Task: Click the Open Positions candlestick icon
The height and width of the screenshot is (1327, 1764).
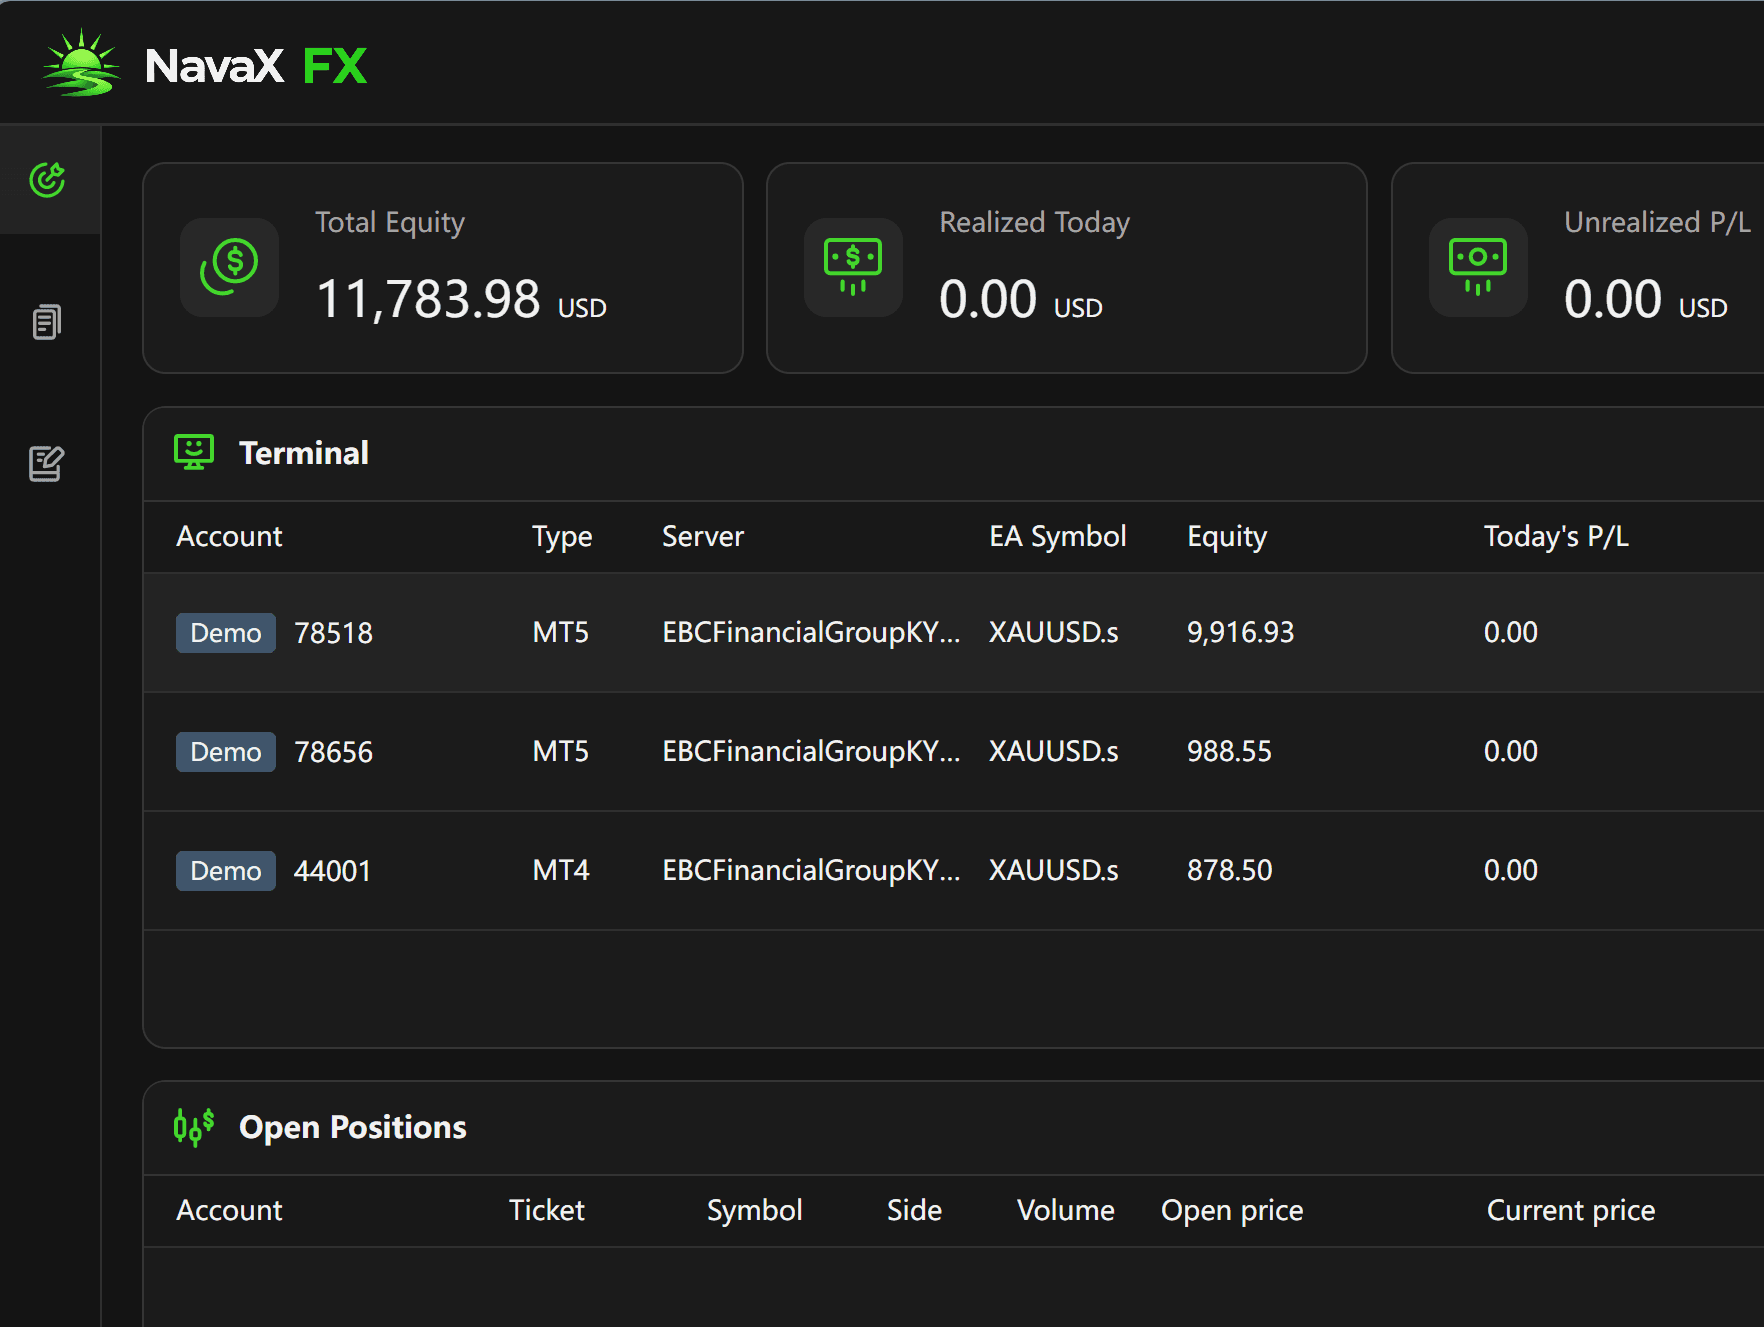Action: pyautogui.click(x=194, y=1127)
